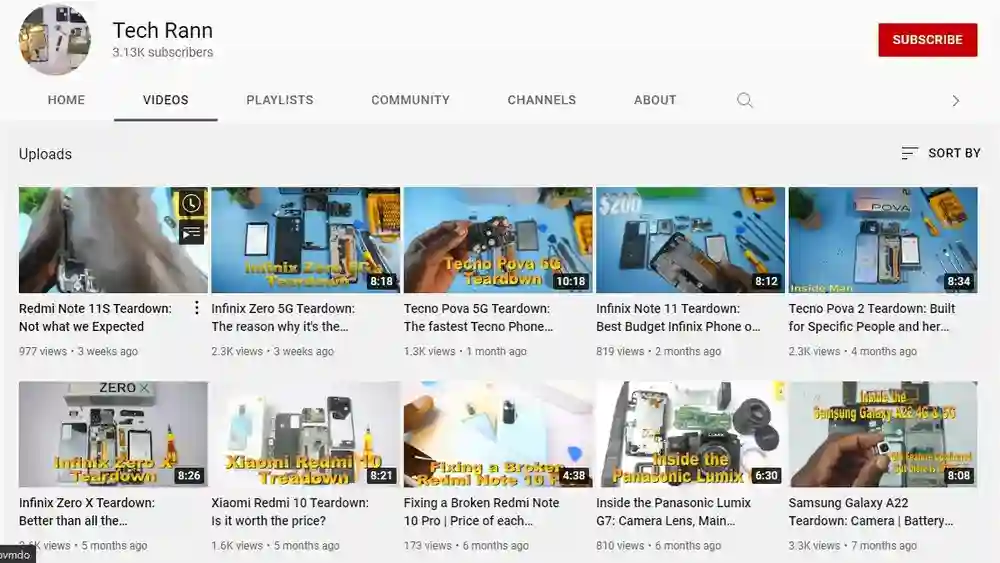Play the Xiaomi Redmi 10 Teardown thumbnail
This screenshot has height=563, width=1000.
[x=305, y=434]
